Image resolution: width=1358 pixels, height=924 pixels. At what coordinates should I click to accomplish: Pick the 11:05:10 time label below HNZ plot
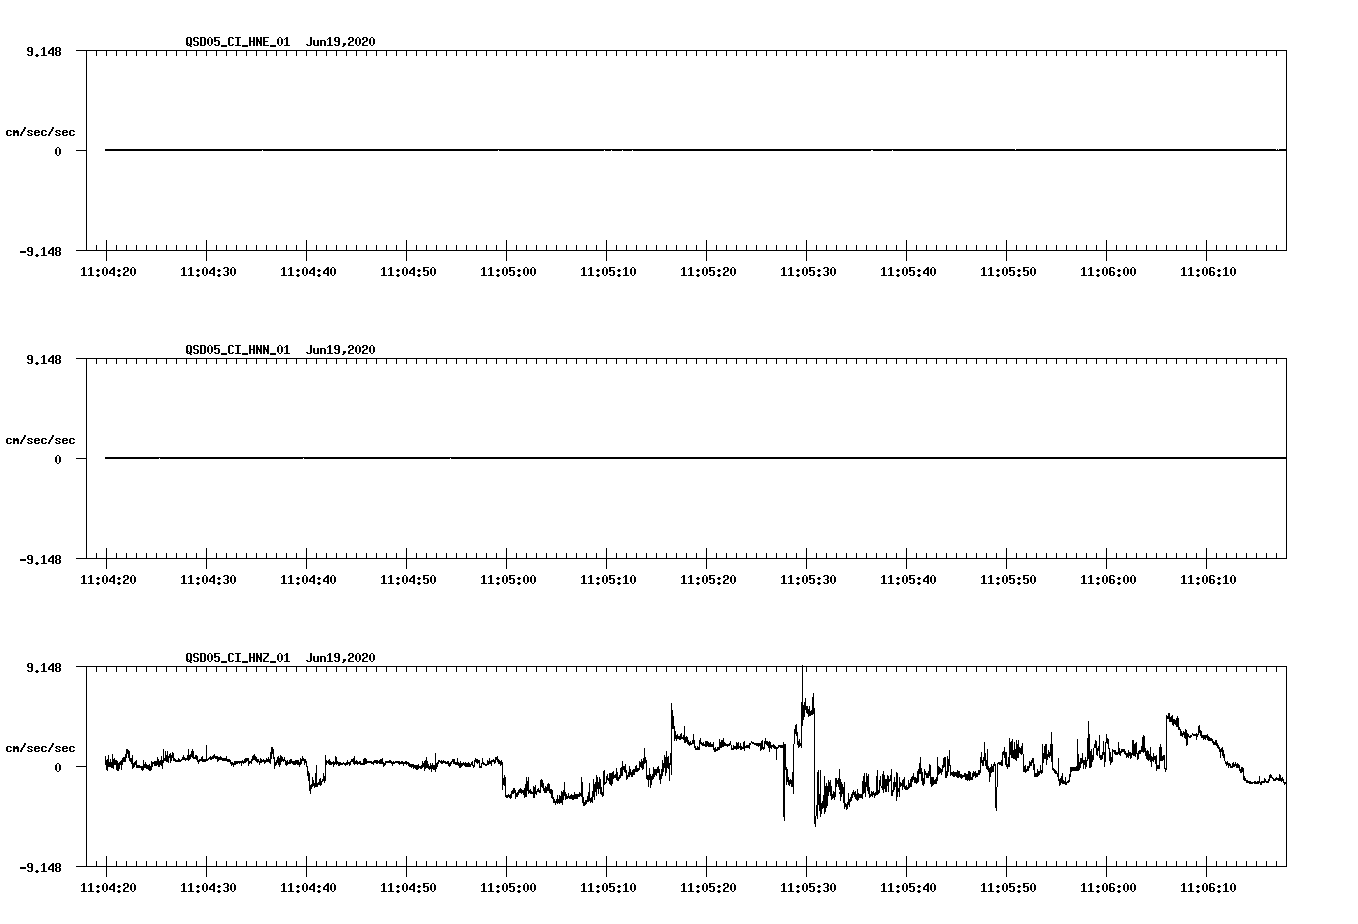pos(608,887)
